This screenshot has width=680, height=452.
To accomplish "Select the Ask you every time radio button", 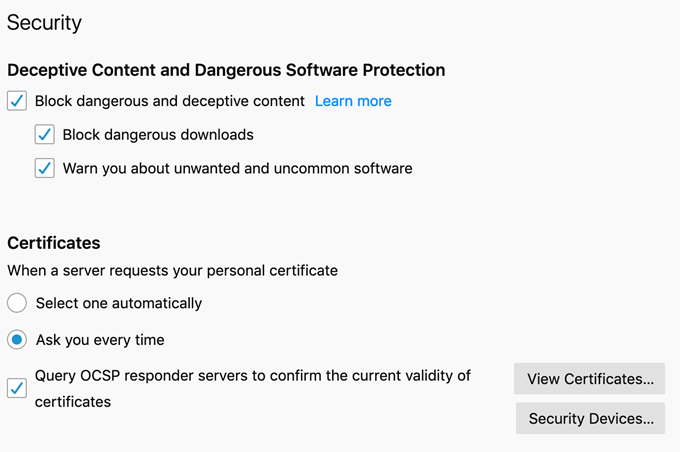I will tap(17, 340).
